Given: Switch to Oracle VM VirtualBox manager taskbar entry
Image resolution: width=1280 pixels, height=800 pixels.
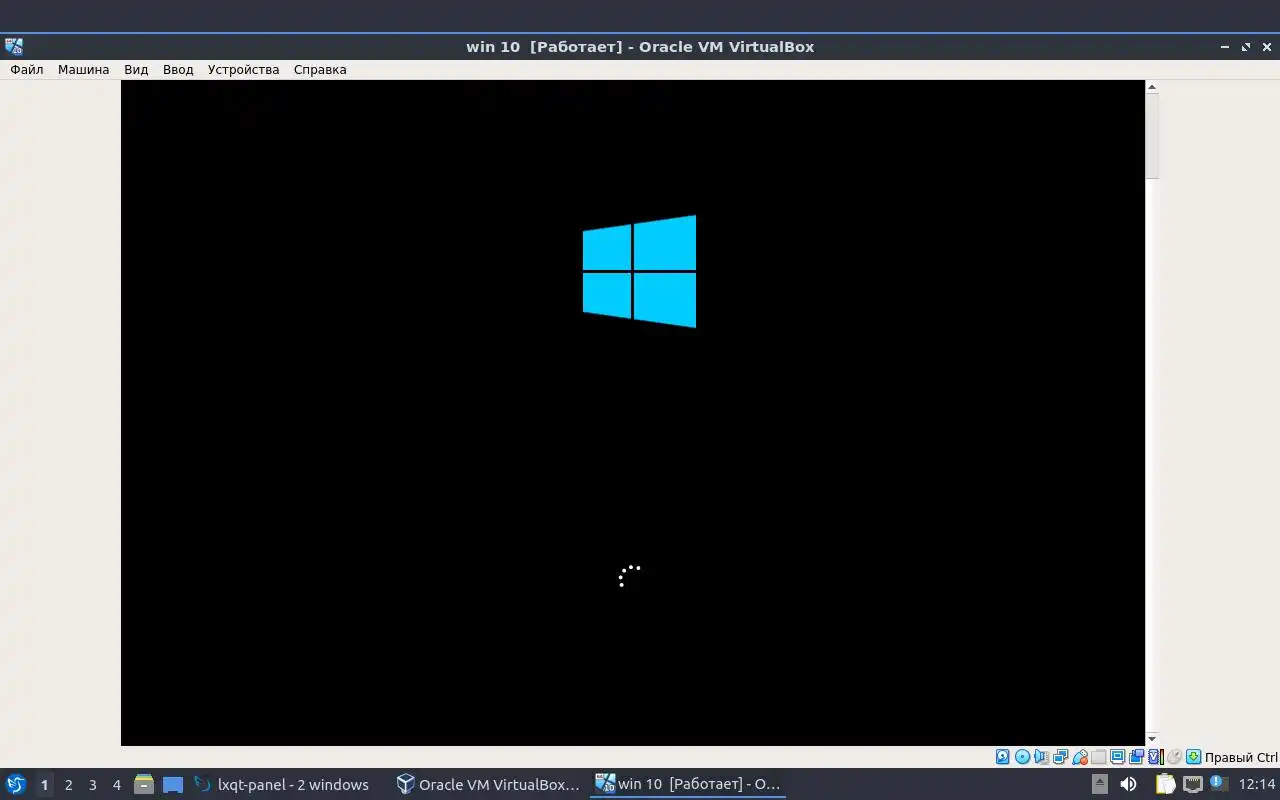Looking at the screenshot, I should point(488,784).
